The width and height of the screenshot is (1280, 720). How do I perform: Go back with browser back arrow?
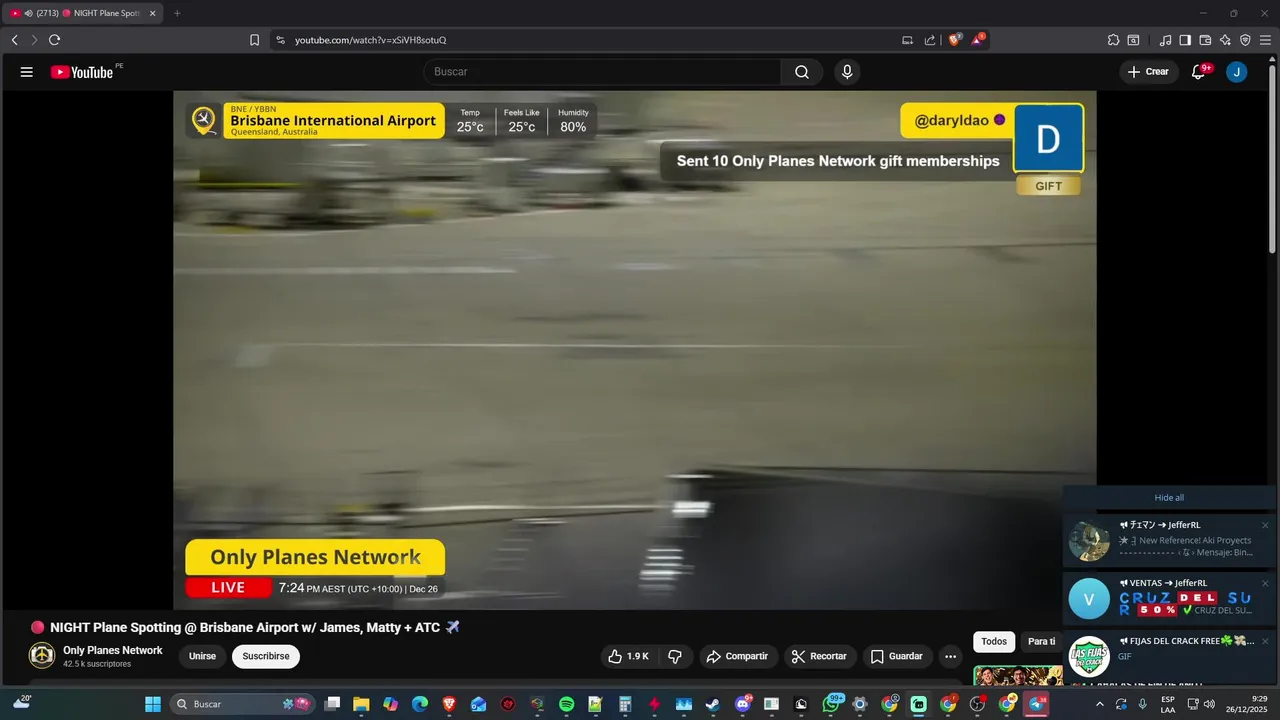click(15, 40)
